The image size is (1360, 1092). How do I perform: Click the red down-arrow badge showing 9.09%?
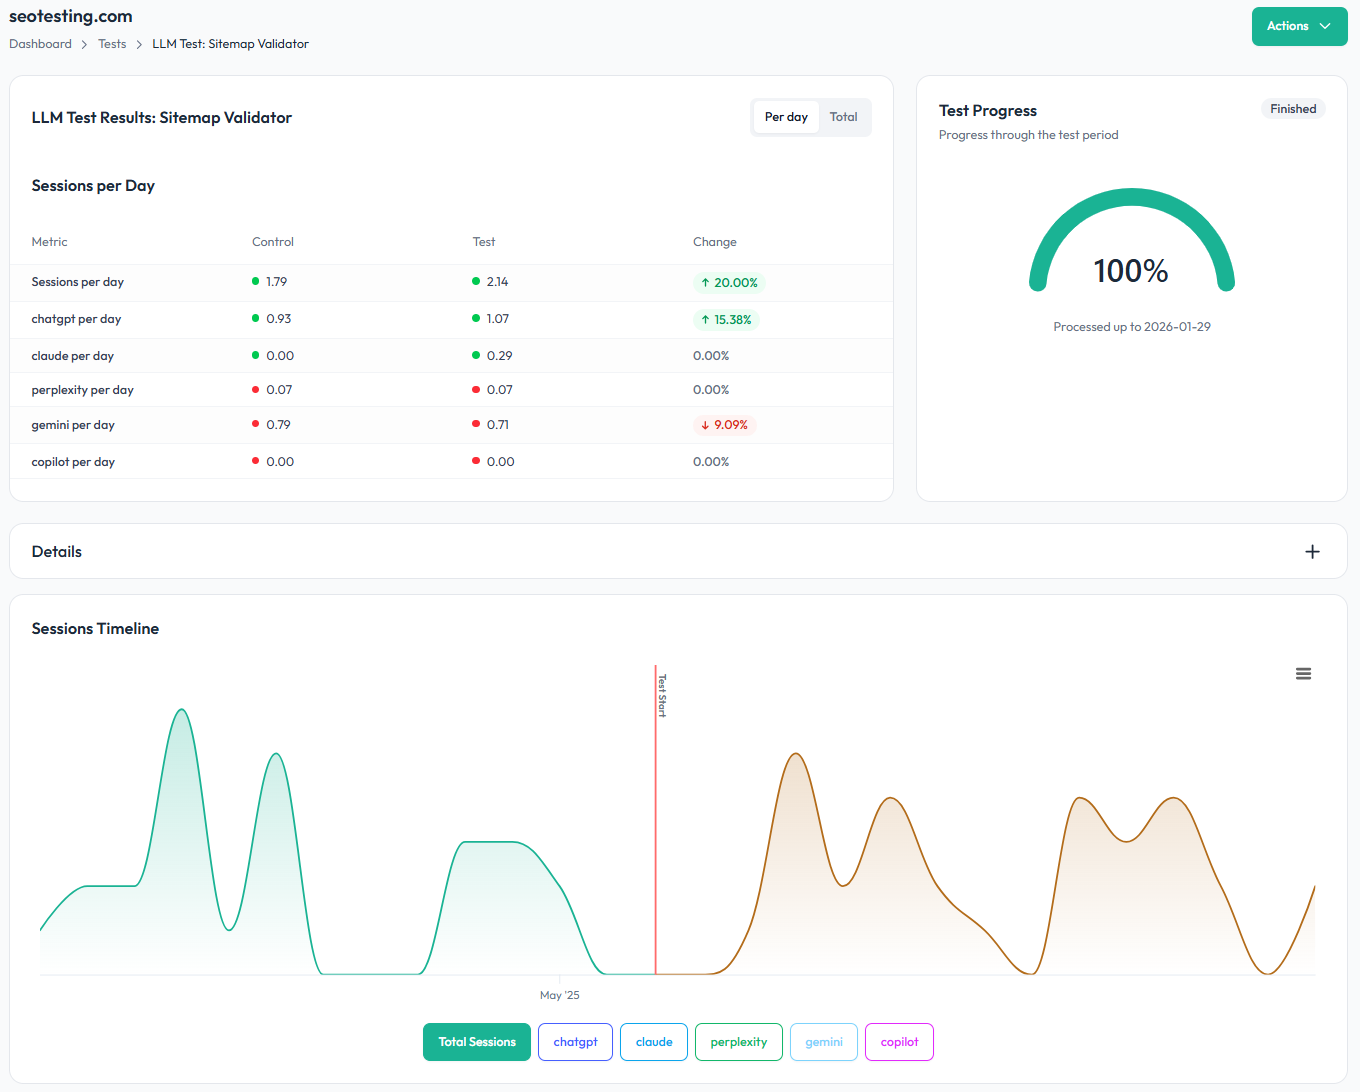click(x=725, y=424)
